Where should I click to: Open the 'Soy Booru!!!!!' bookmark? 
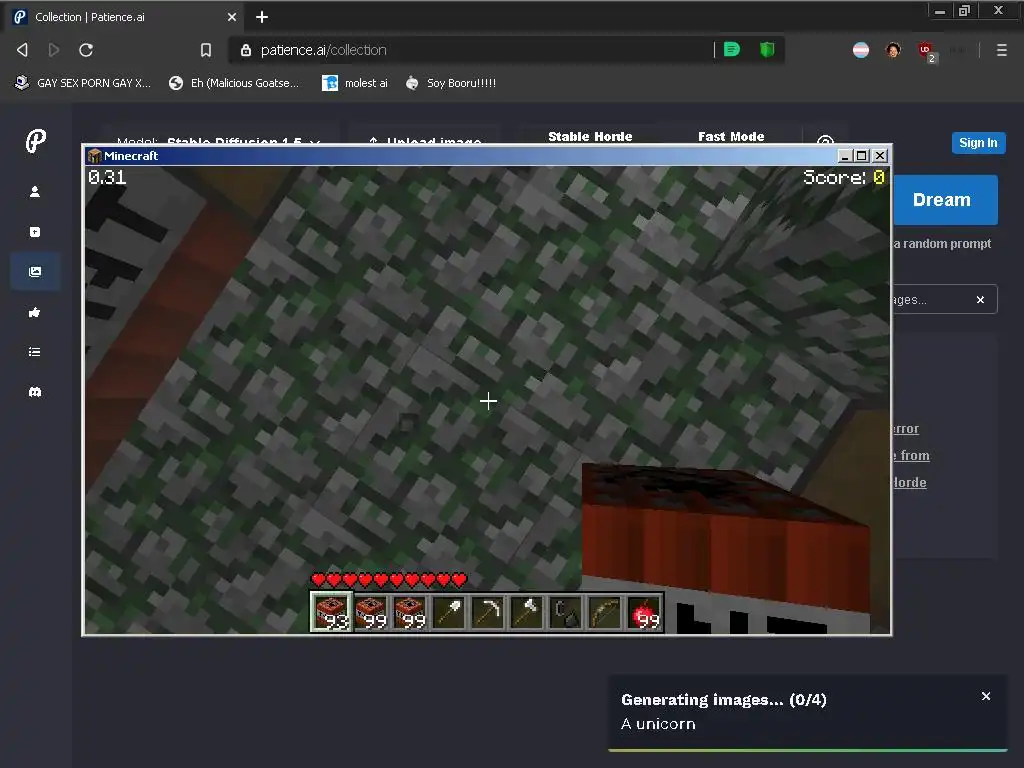tap(451, 83)
